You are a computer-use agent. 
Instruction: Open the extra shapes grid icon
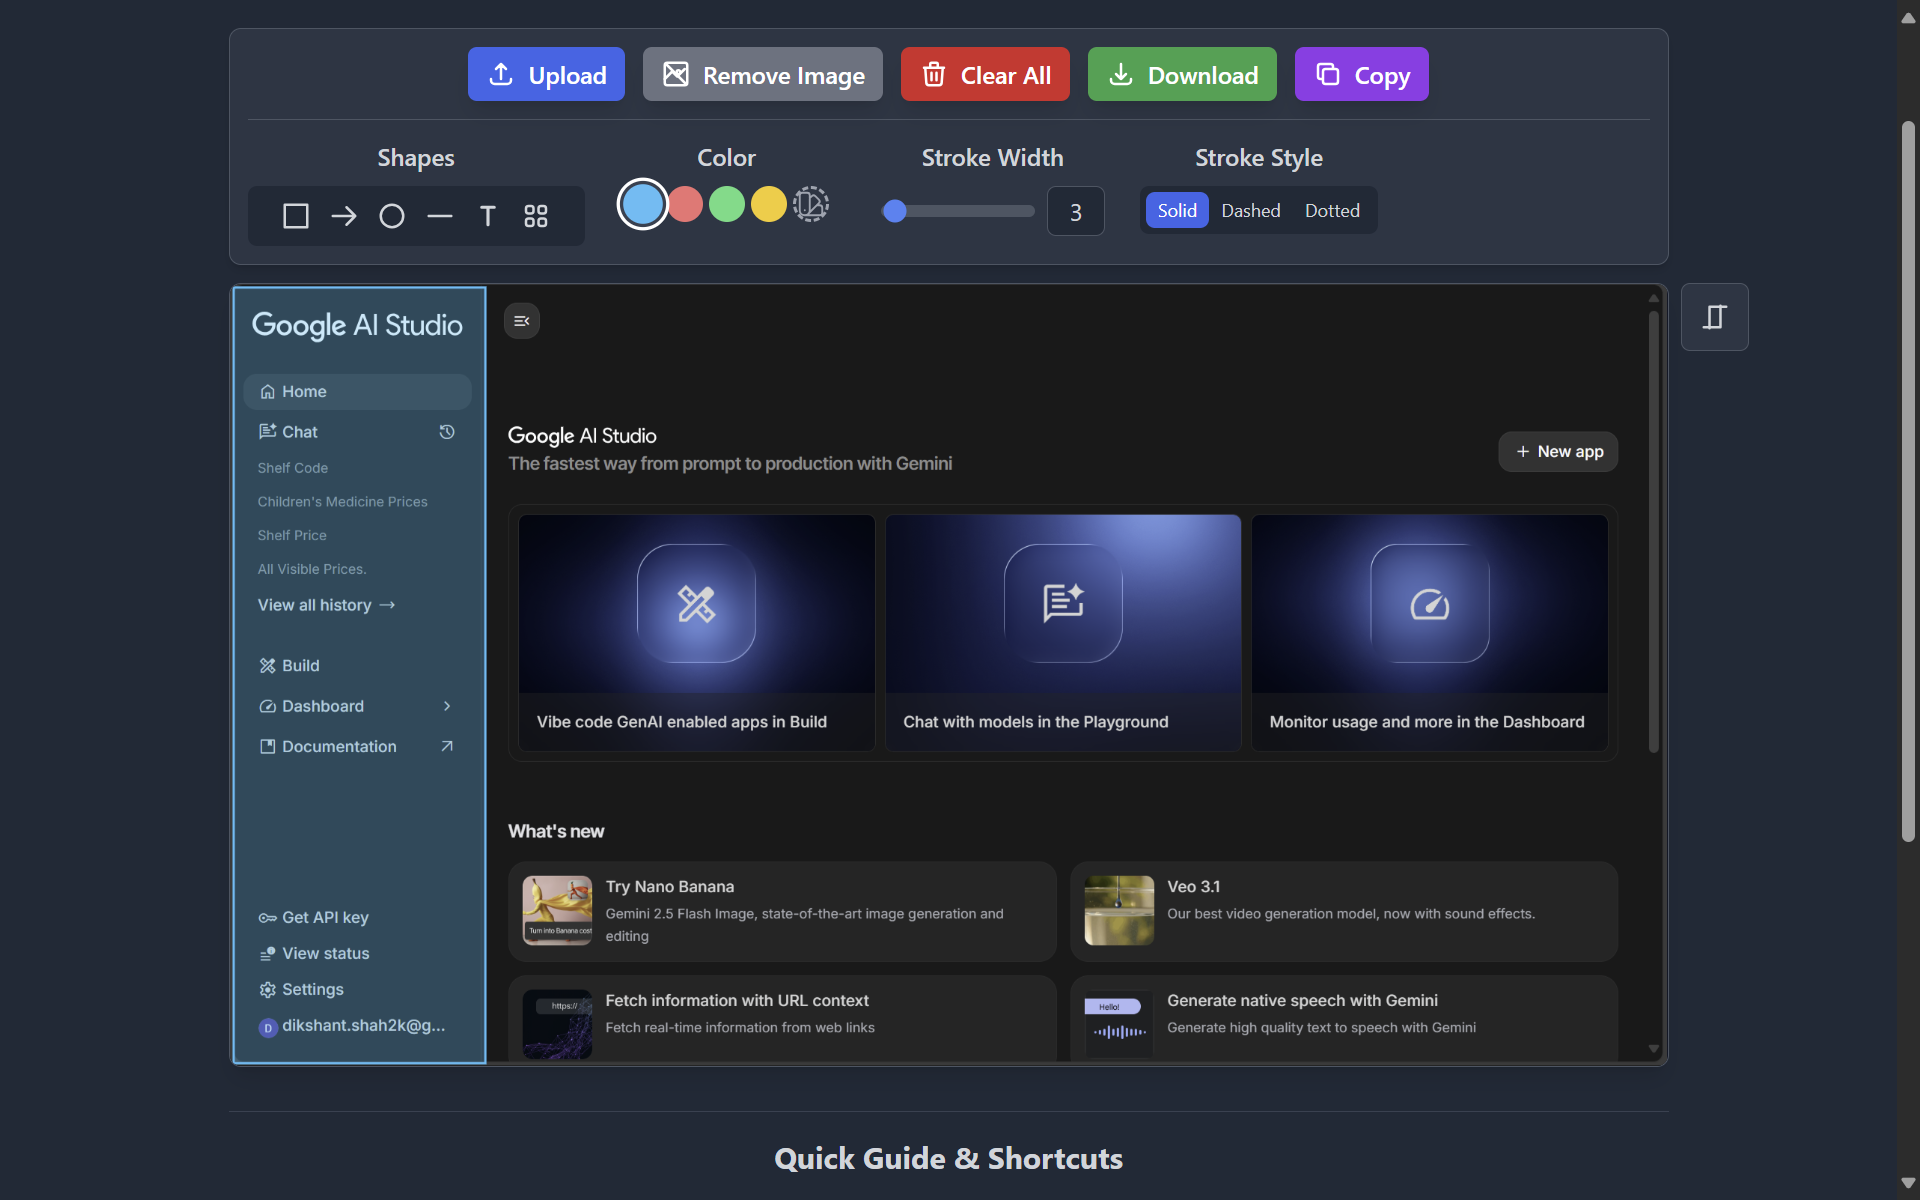pyautogui.click(x=535, y=216)
